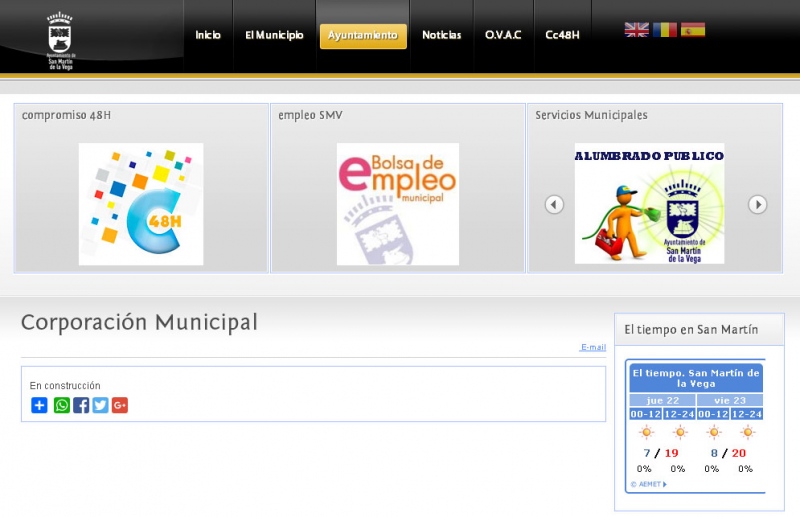Advance to next Servicios Municipales slide
This screenshot has height=517, width=800.
click(758, 204)
